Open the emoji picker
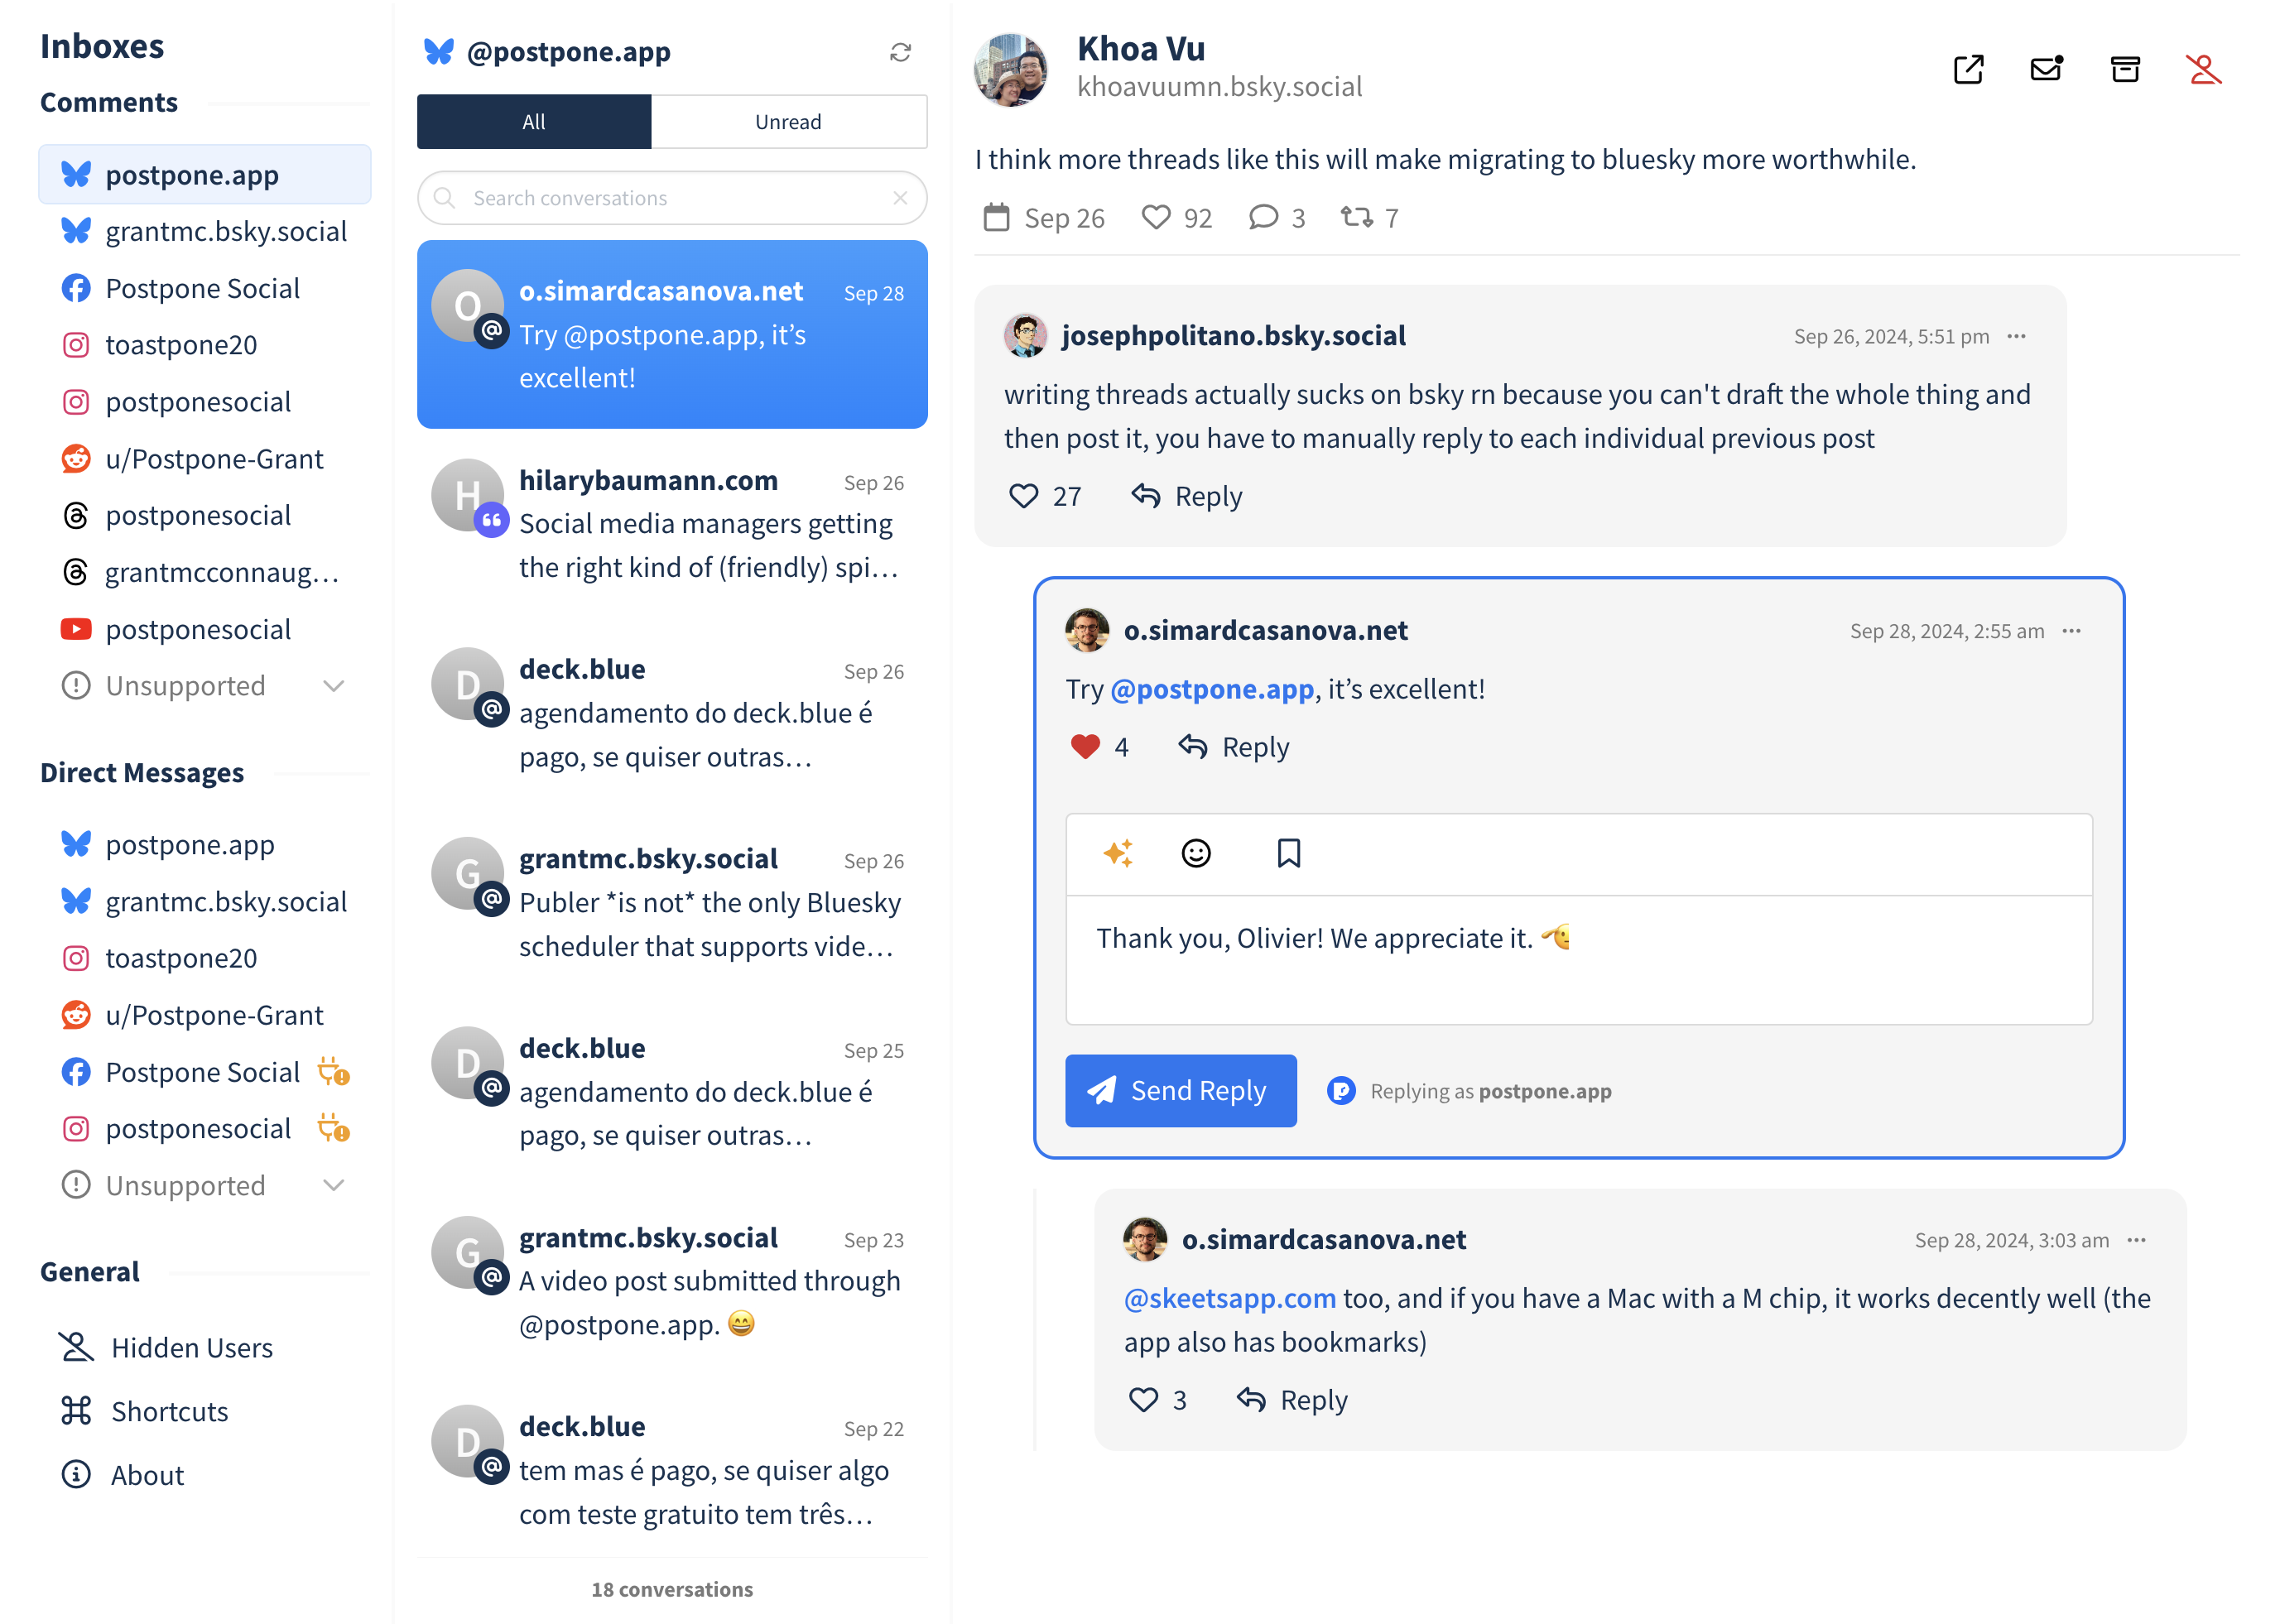 click(x=1196, y=853)
